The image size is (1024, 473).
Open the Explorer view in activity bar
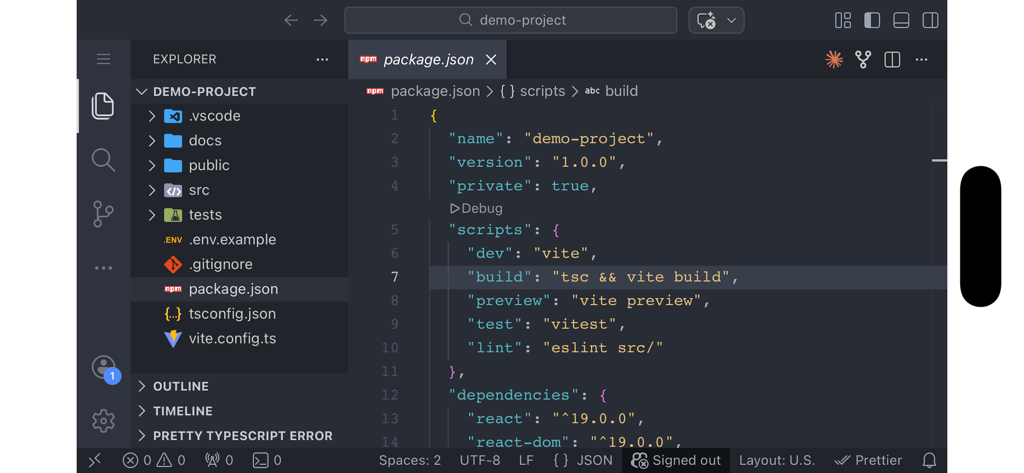click(103, 106)
